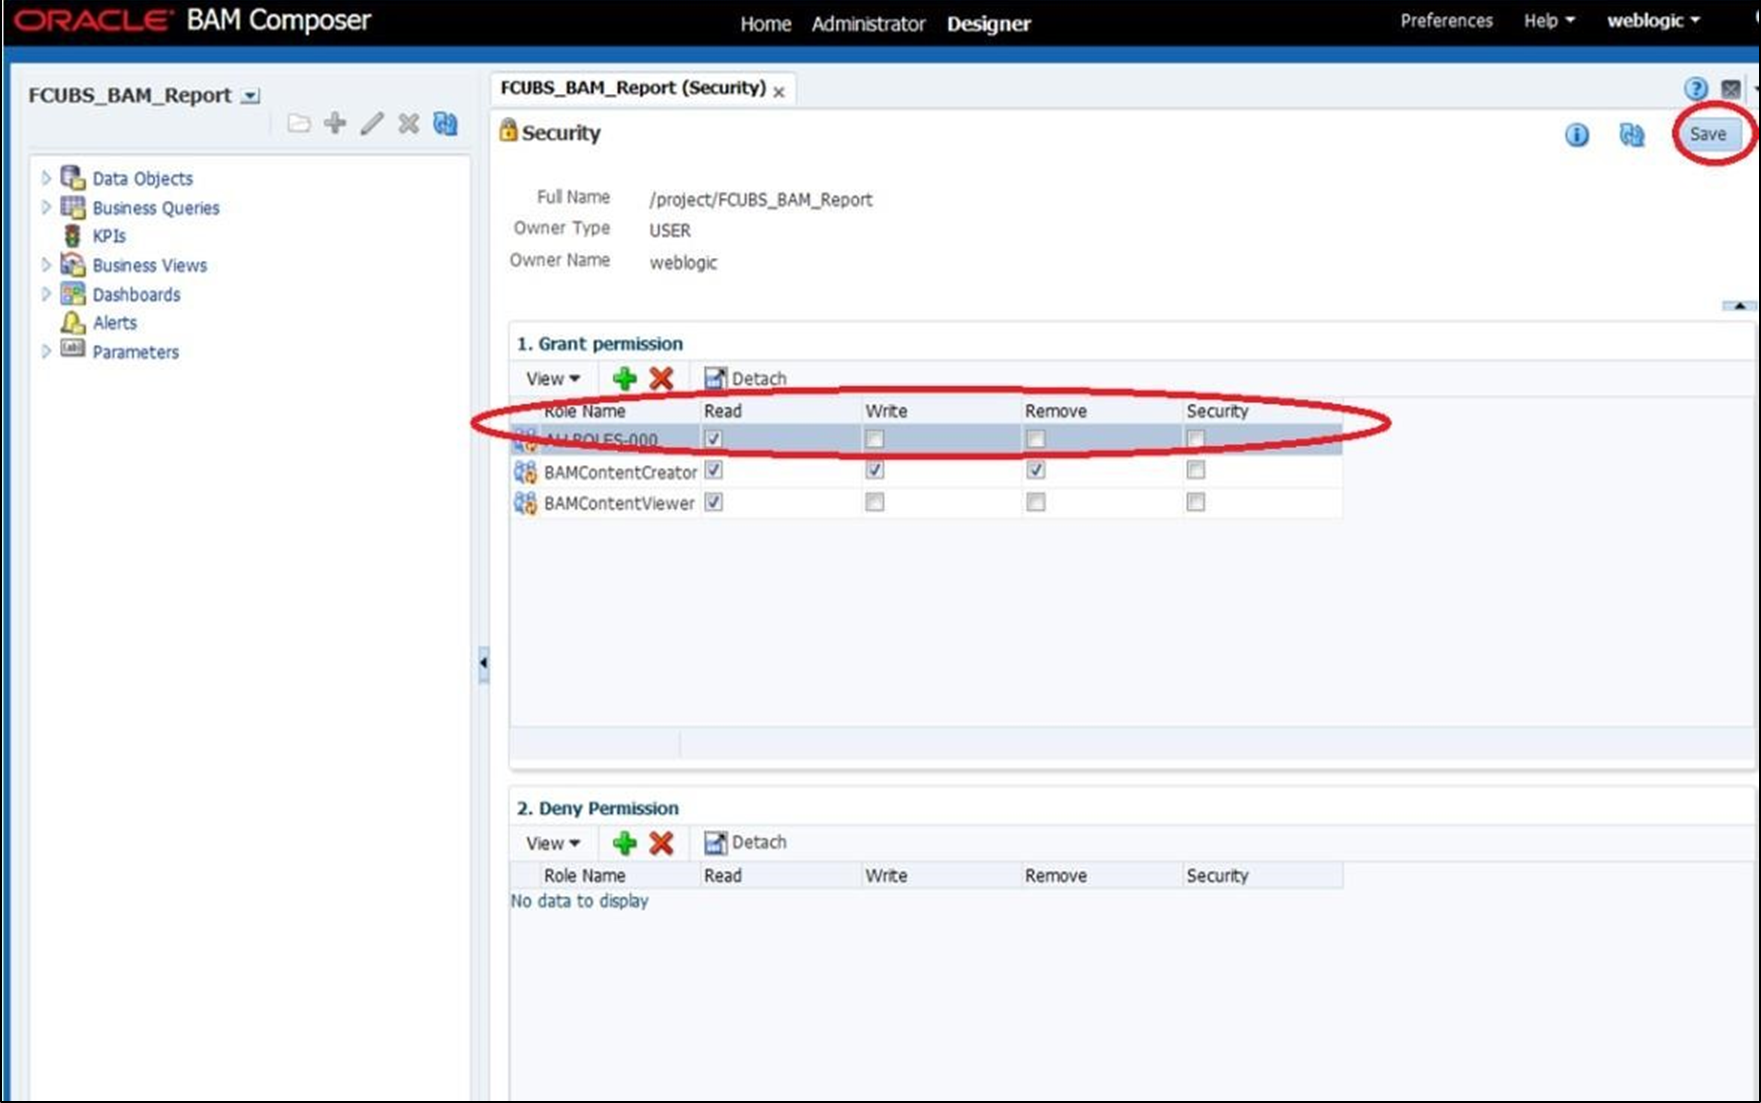The height and width of the screenshot is (1103, 1761).
Task: Toggle Remove checkbox for BAMContentCreator
Action: coord(1036,470)
